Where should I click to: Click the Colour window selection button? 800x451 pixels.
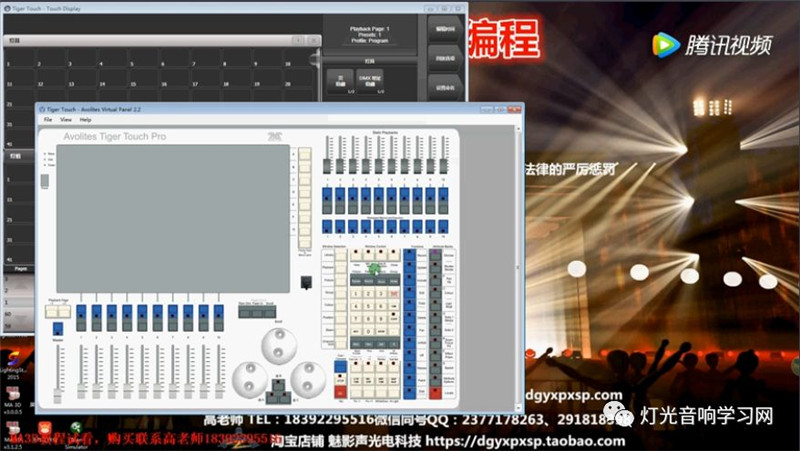click(341, 305)
